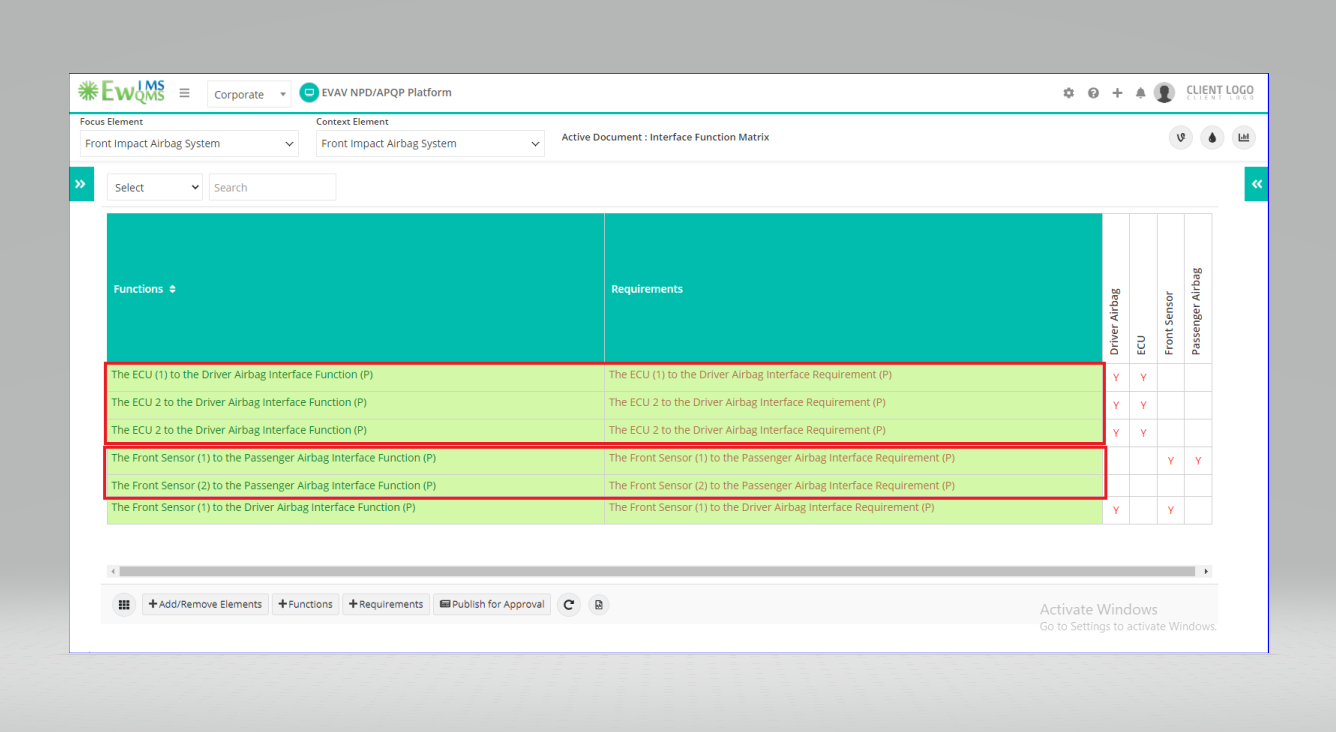Select Front Sensor (1) to Passenger Airbag Interface Requirement
Screen dimensions: 1336x732
coord(782,458)
